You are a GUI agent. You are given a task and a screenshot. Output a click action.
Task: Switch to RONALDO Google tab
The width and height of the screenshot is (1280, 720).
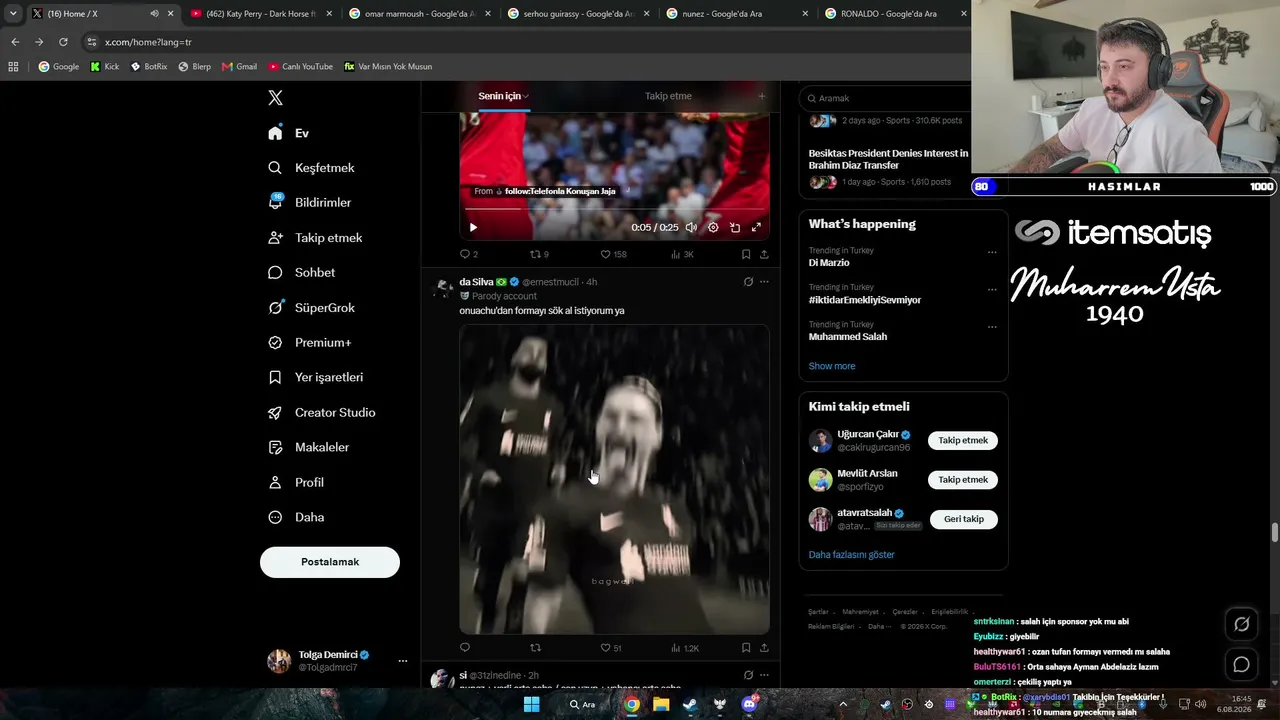pyautogui.click(x=895, y=14)
